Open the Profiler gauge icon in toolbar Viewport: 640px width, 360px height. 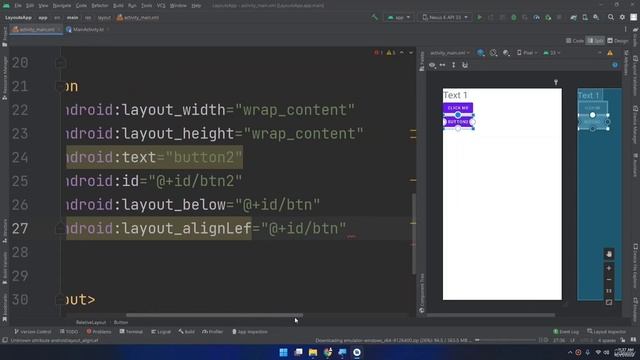[537, 18]
